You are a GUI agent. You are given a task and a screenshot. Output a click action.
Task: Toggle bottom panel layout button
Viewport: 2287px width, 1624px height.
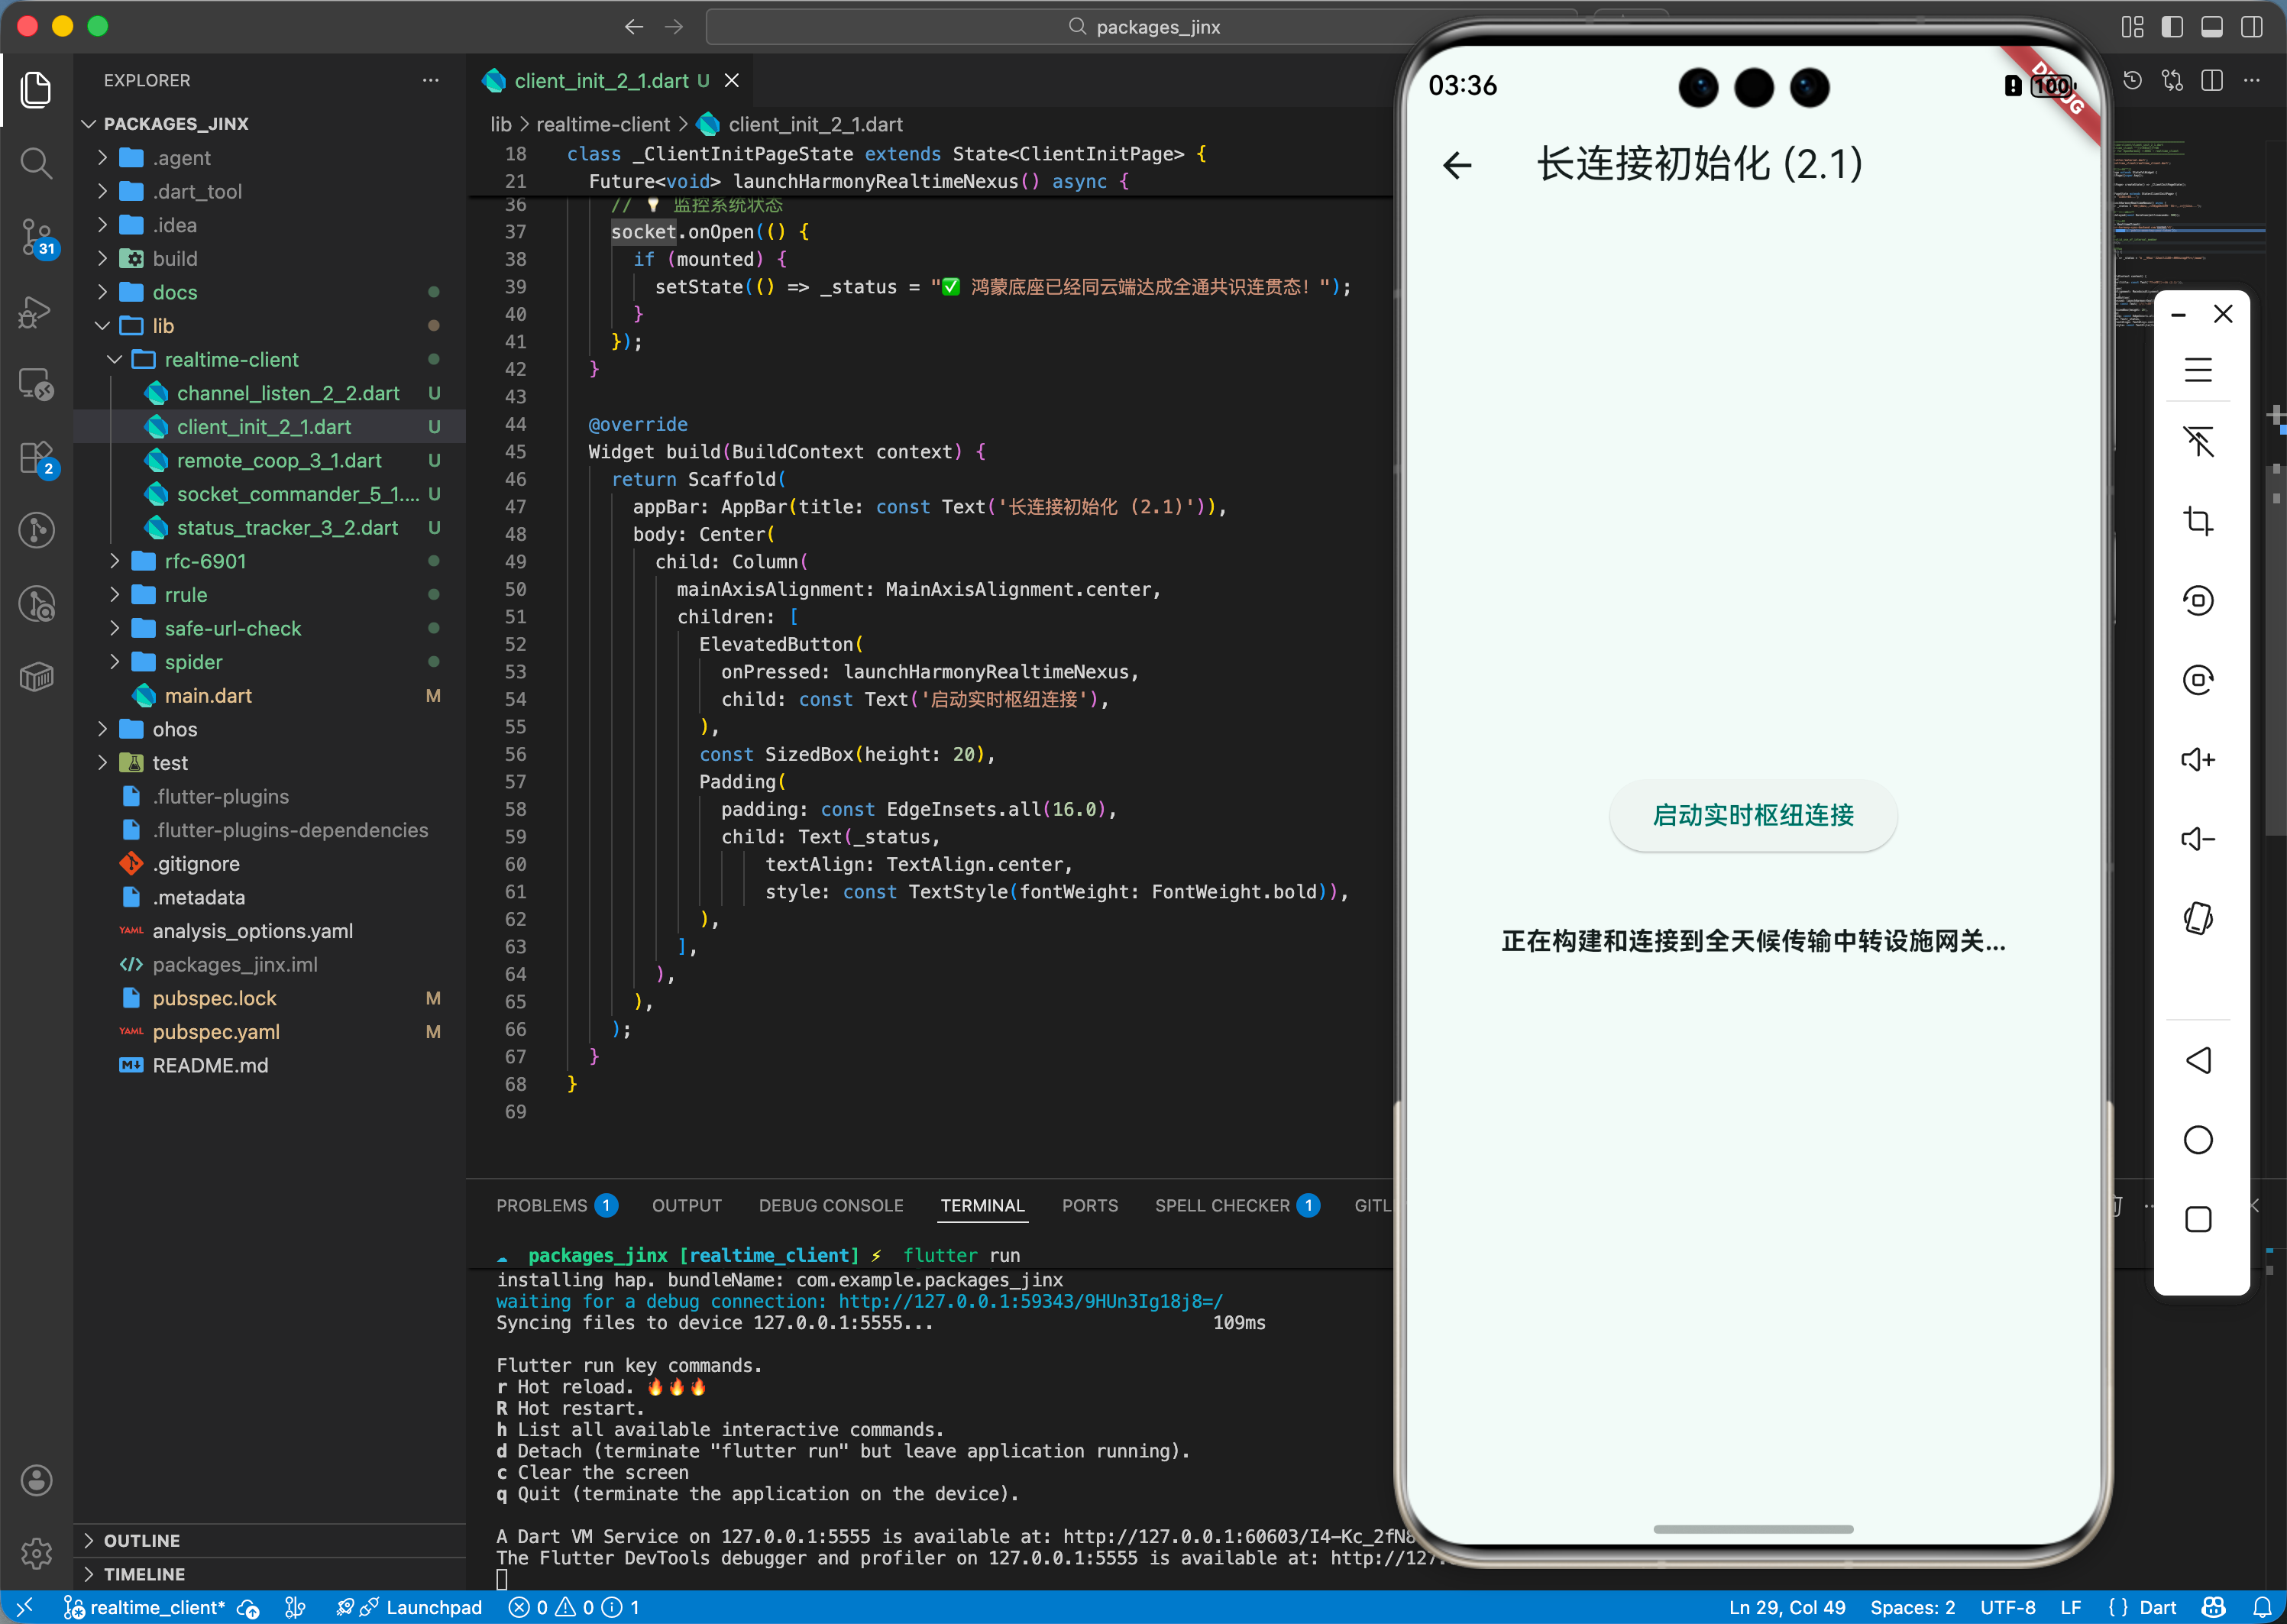coord(2212,27)
